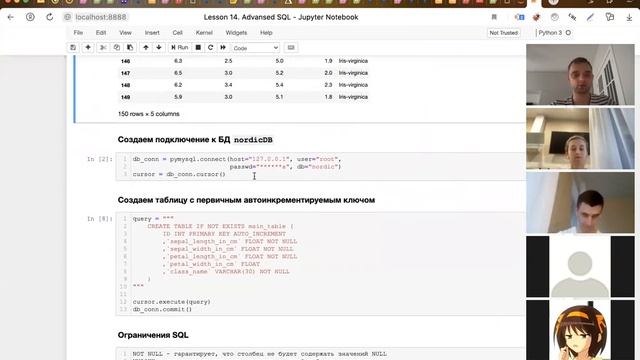Open the Help menu
The height and width of the screenshot is (360, 640).
pos(266,33)
